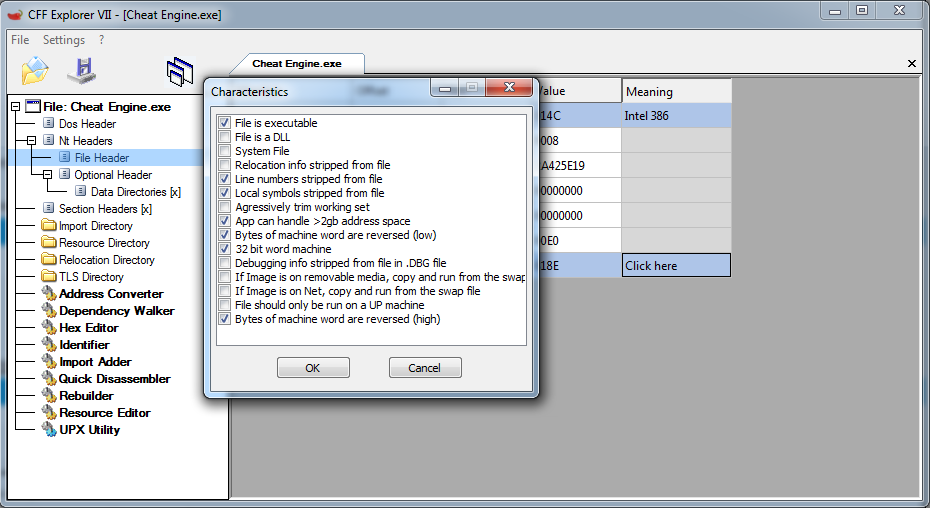The height and width of the screenshot is (508, 930).
Task: Click the CFF Explorer title bar icon
Action: [x=14, y=14]
